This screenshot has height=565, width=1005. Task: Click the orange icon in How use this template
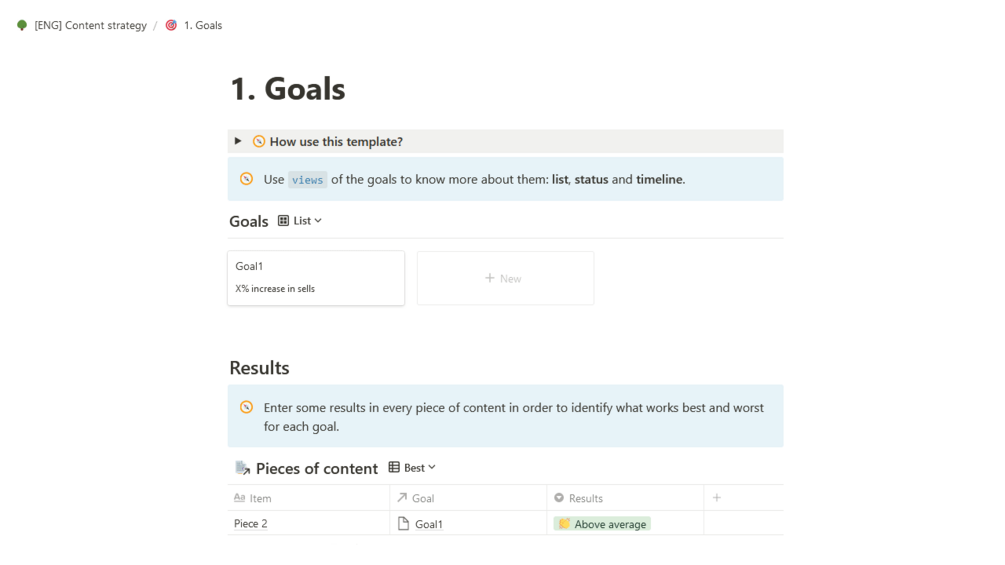click(259, 142)
